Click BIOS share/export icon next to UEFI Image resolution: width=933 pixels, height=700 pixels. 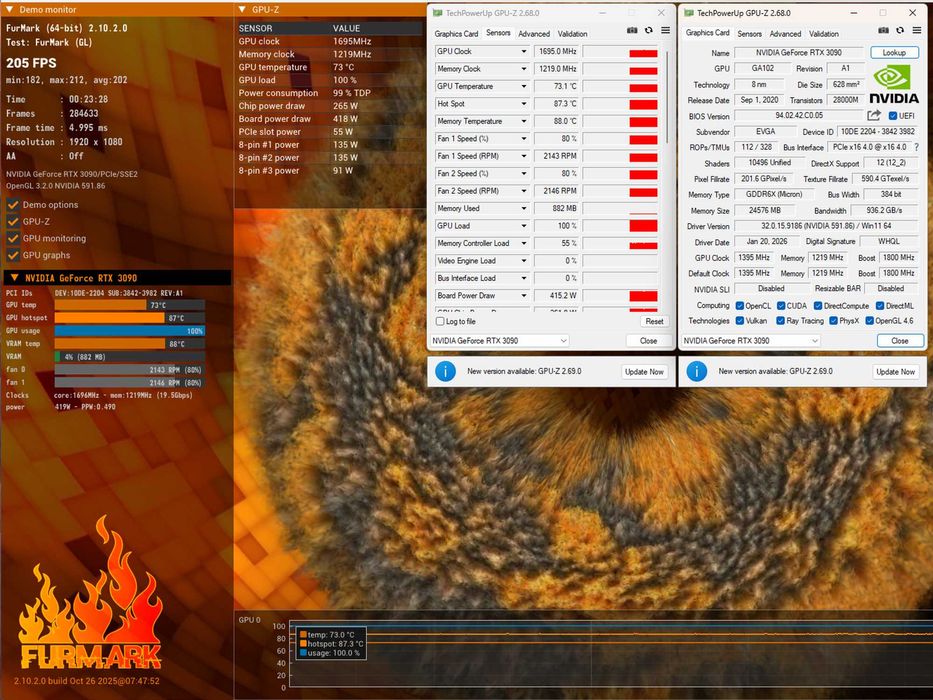(874, 115)
